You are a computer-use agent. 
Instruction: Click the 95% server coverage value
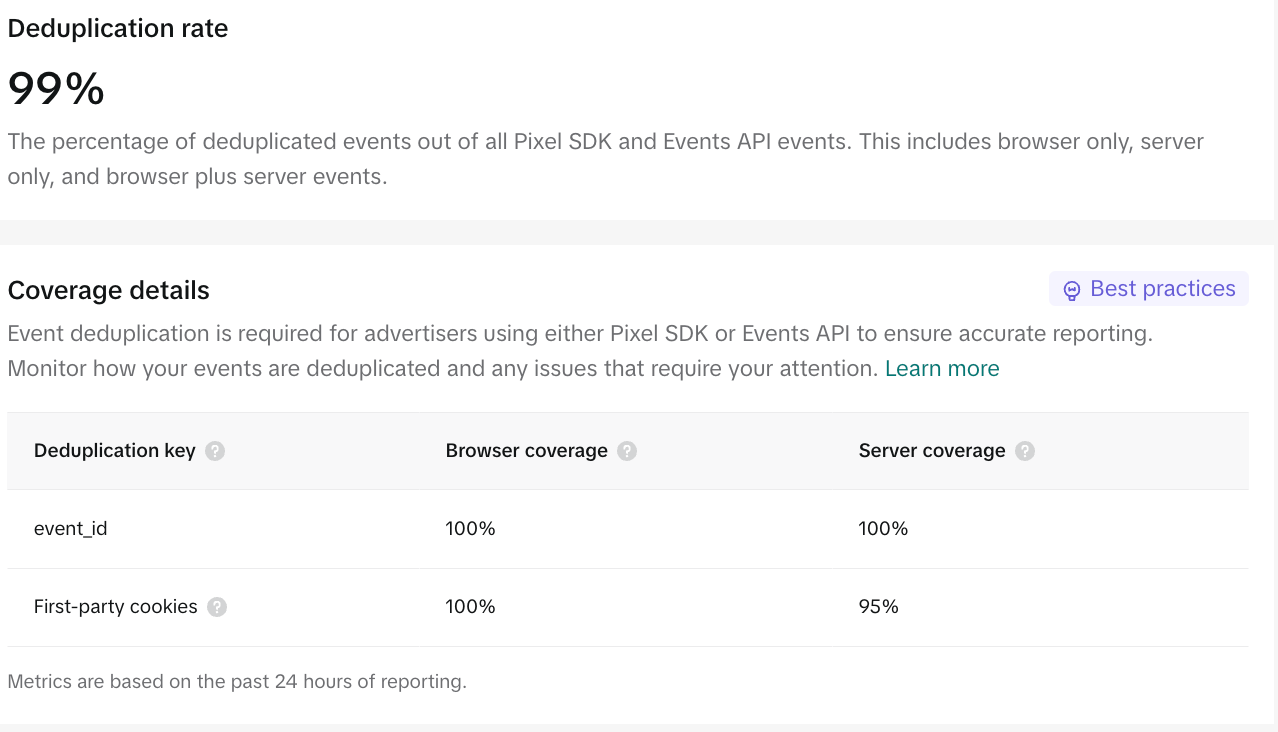coord(879,607)
